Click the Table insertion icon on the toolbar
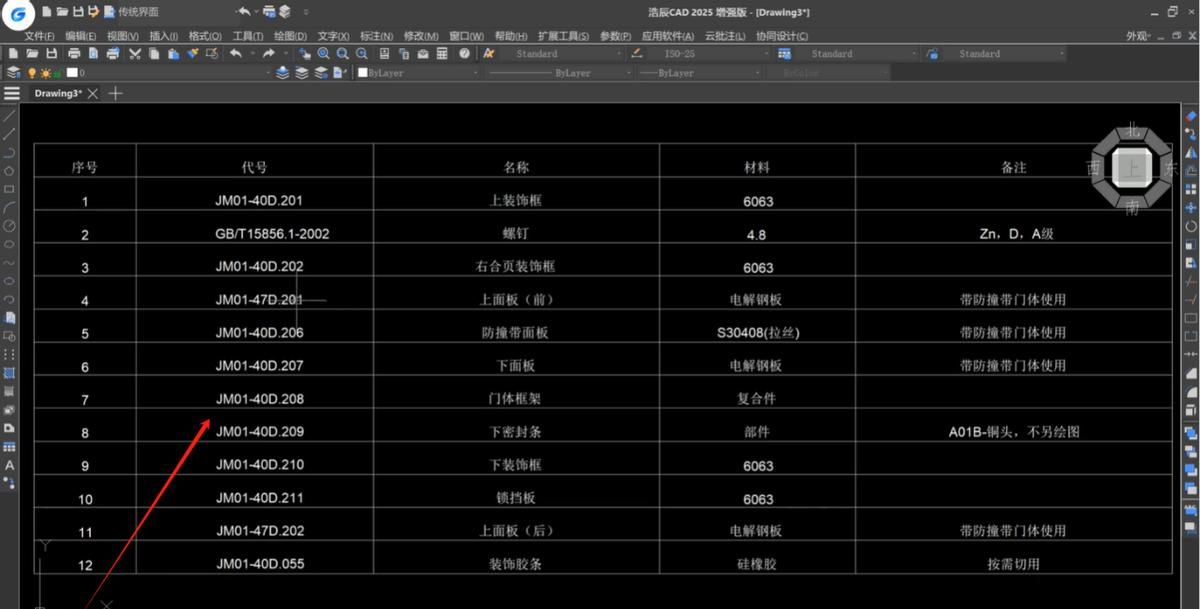The width and height of the screenshot is (1200, 609). point(443,53)
